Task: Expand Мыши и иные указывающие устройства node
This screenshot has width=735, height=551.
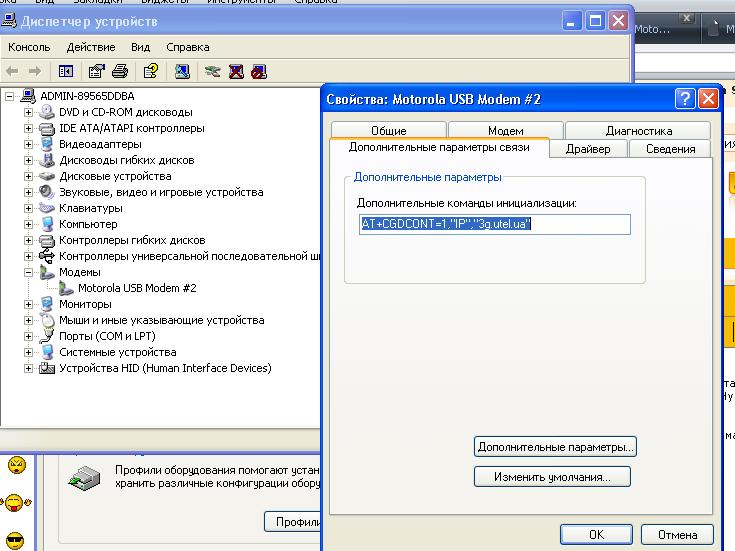Action: click(x=28, y=320)
